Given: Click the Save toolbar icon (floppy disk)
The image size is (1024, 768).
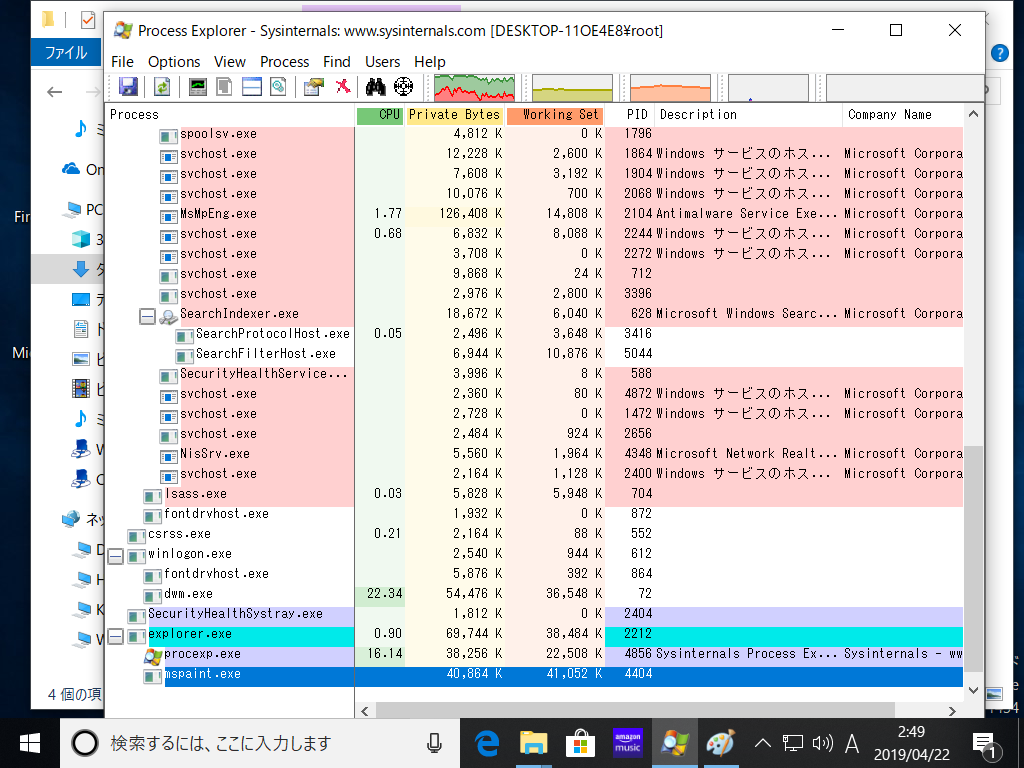Looking at the screenshot, I should pyautogui.click(x=128, y=86).
